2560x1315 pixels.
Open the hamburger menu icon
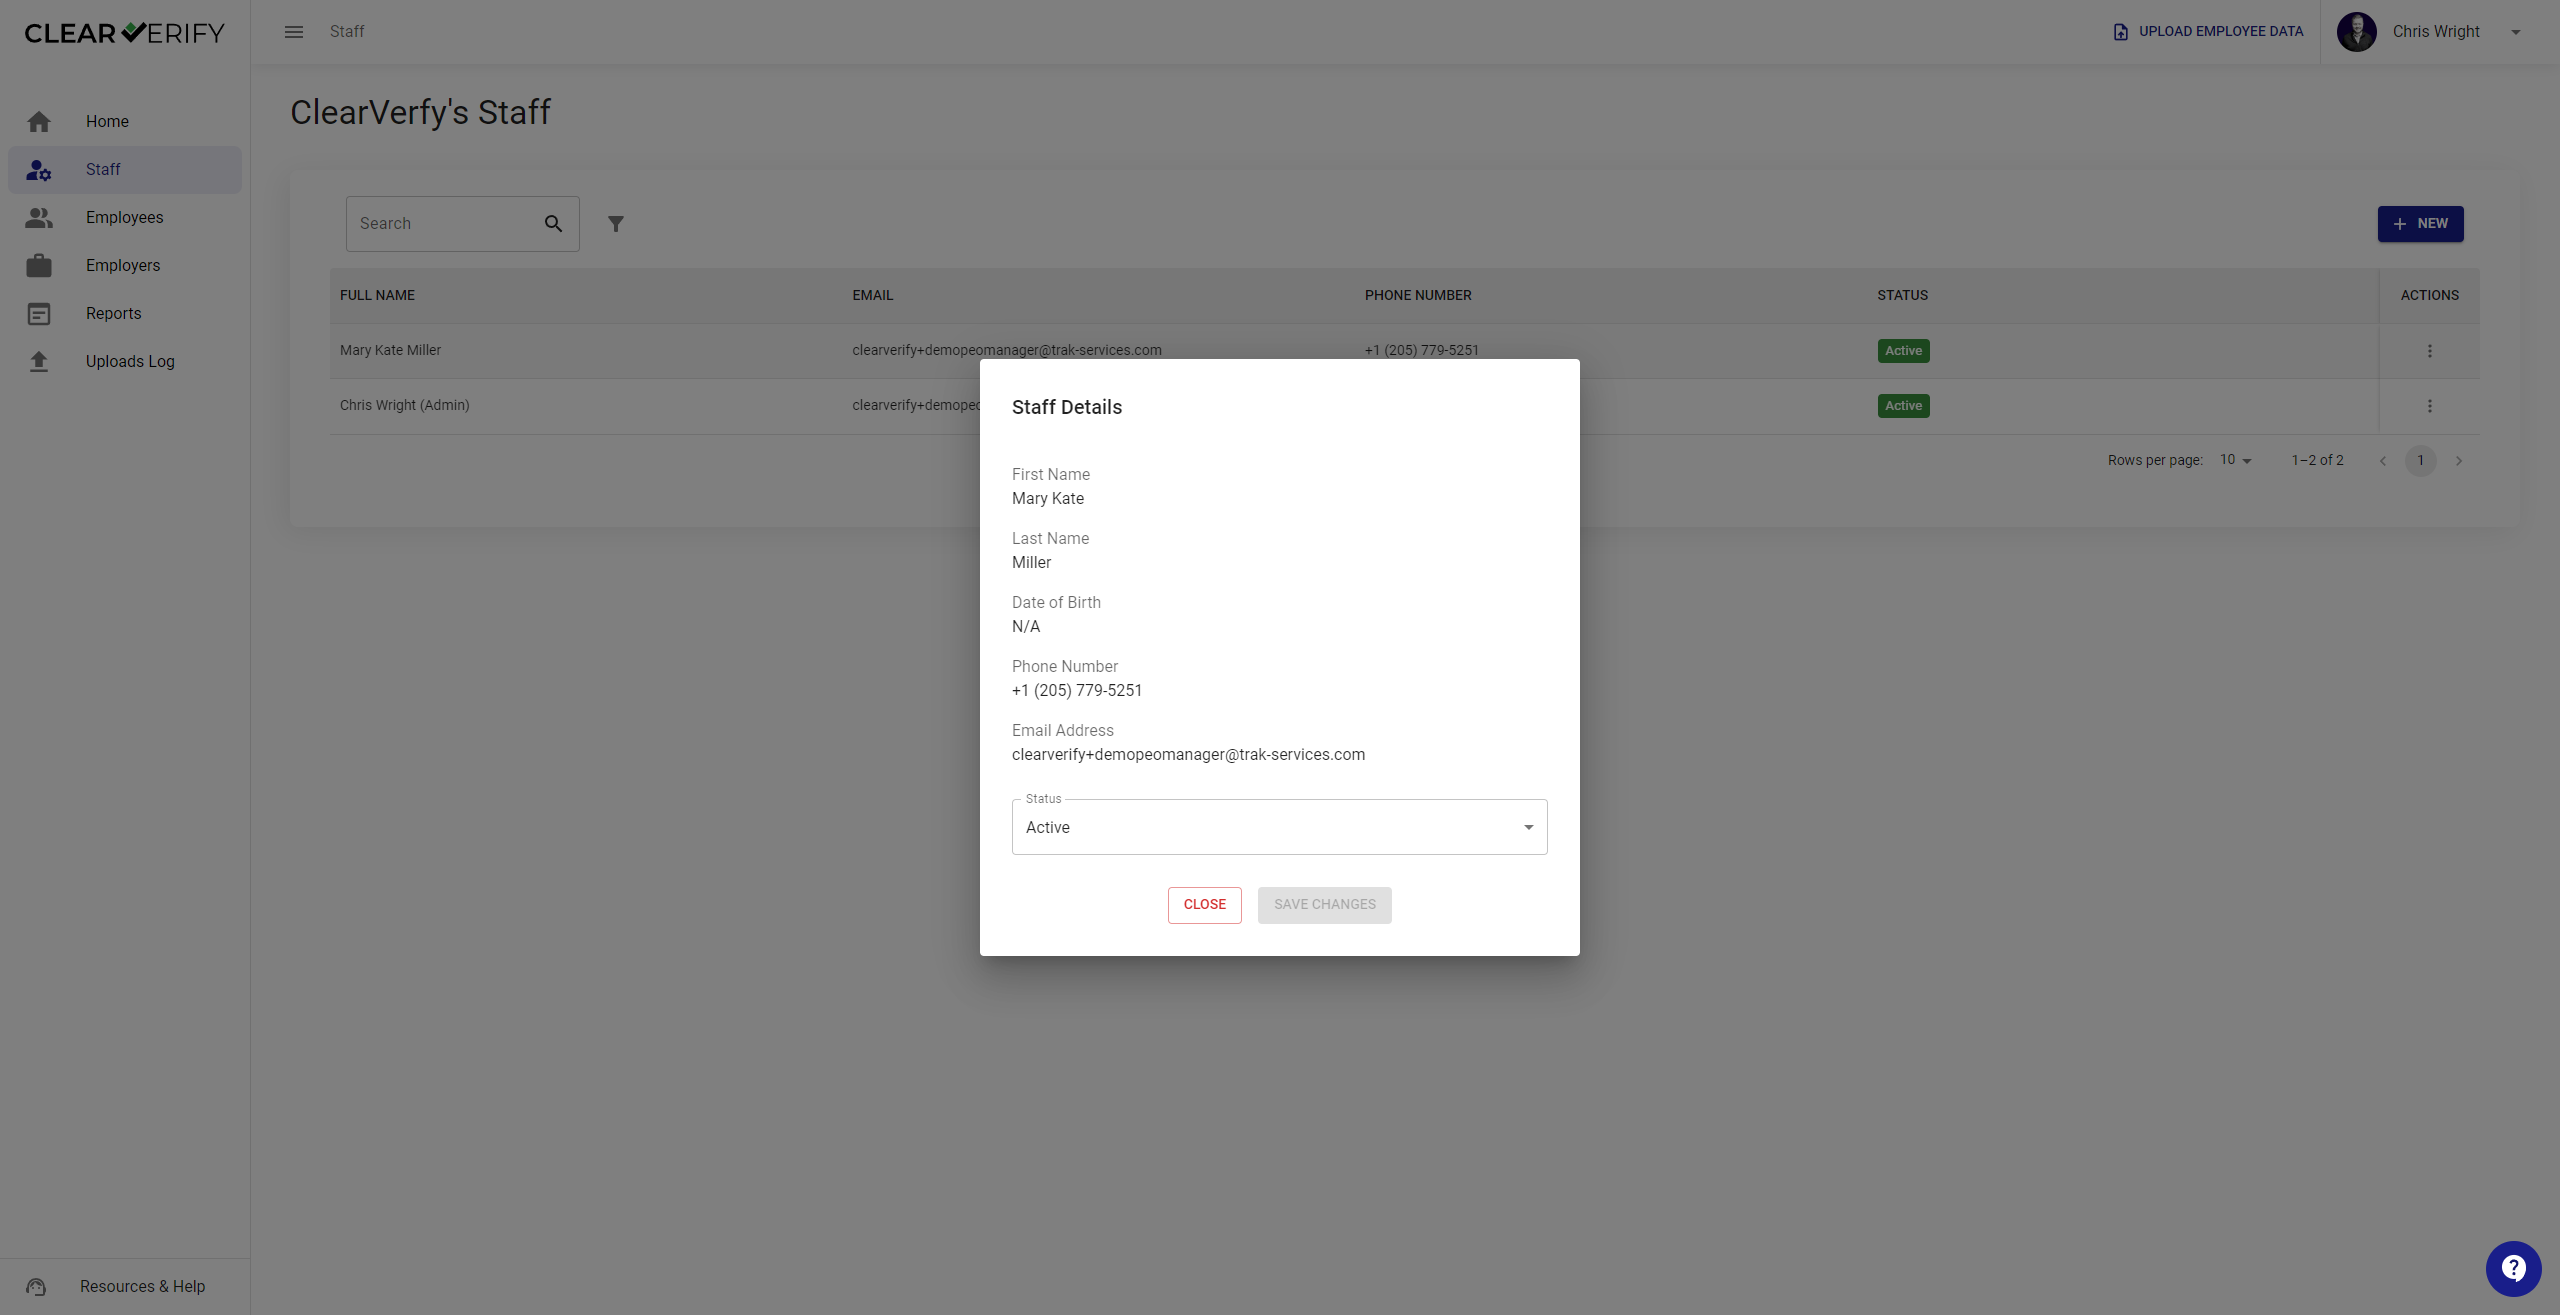294,32
